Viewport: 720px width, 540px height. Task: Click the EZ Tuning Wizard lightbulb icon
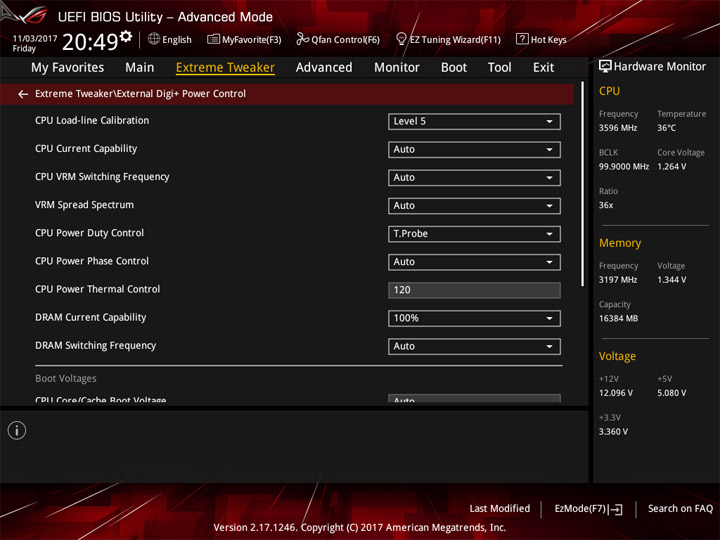[401, 39]
